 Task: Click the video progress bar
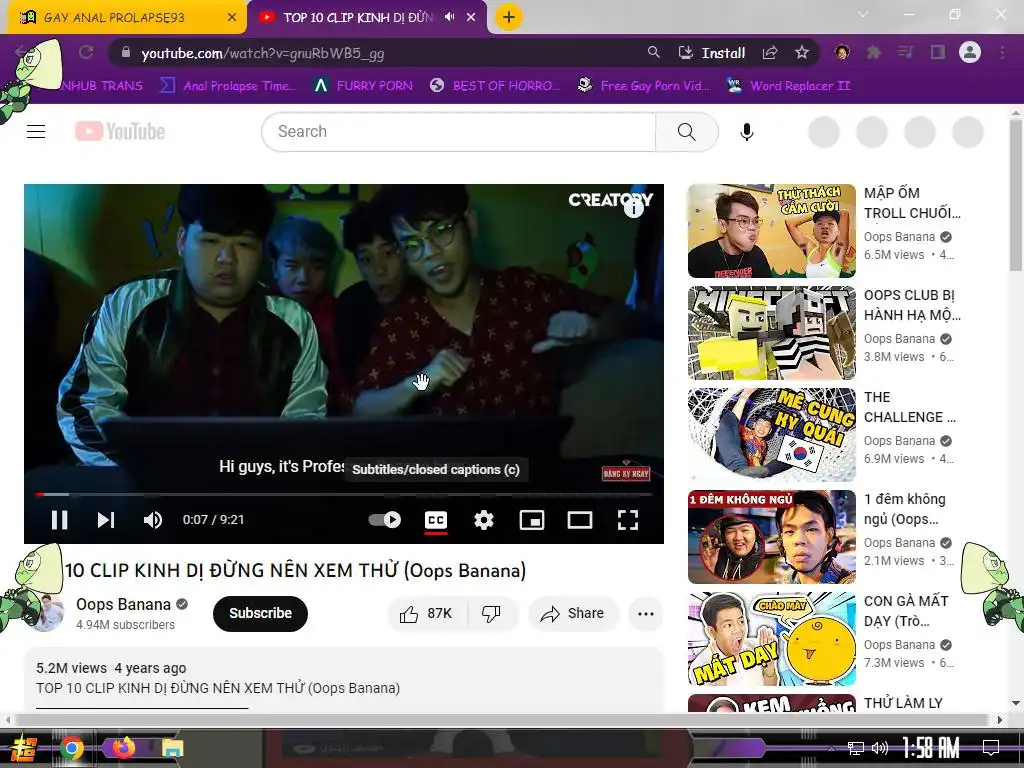(x=344, y=495)
